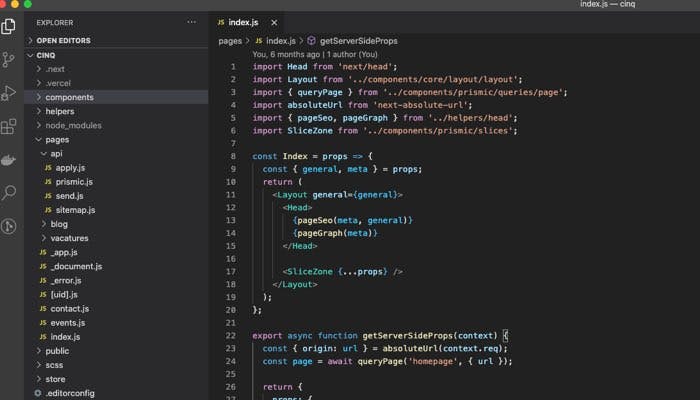Screen dimensions: 700x400
Task: Open Source Control view
Action: coord(8,59)
